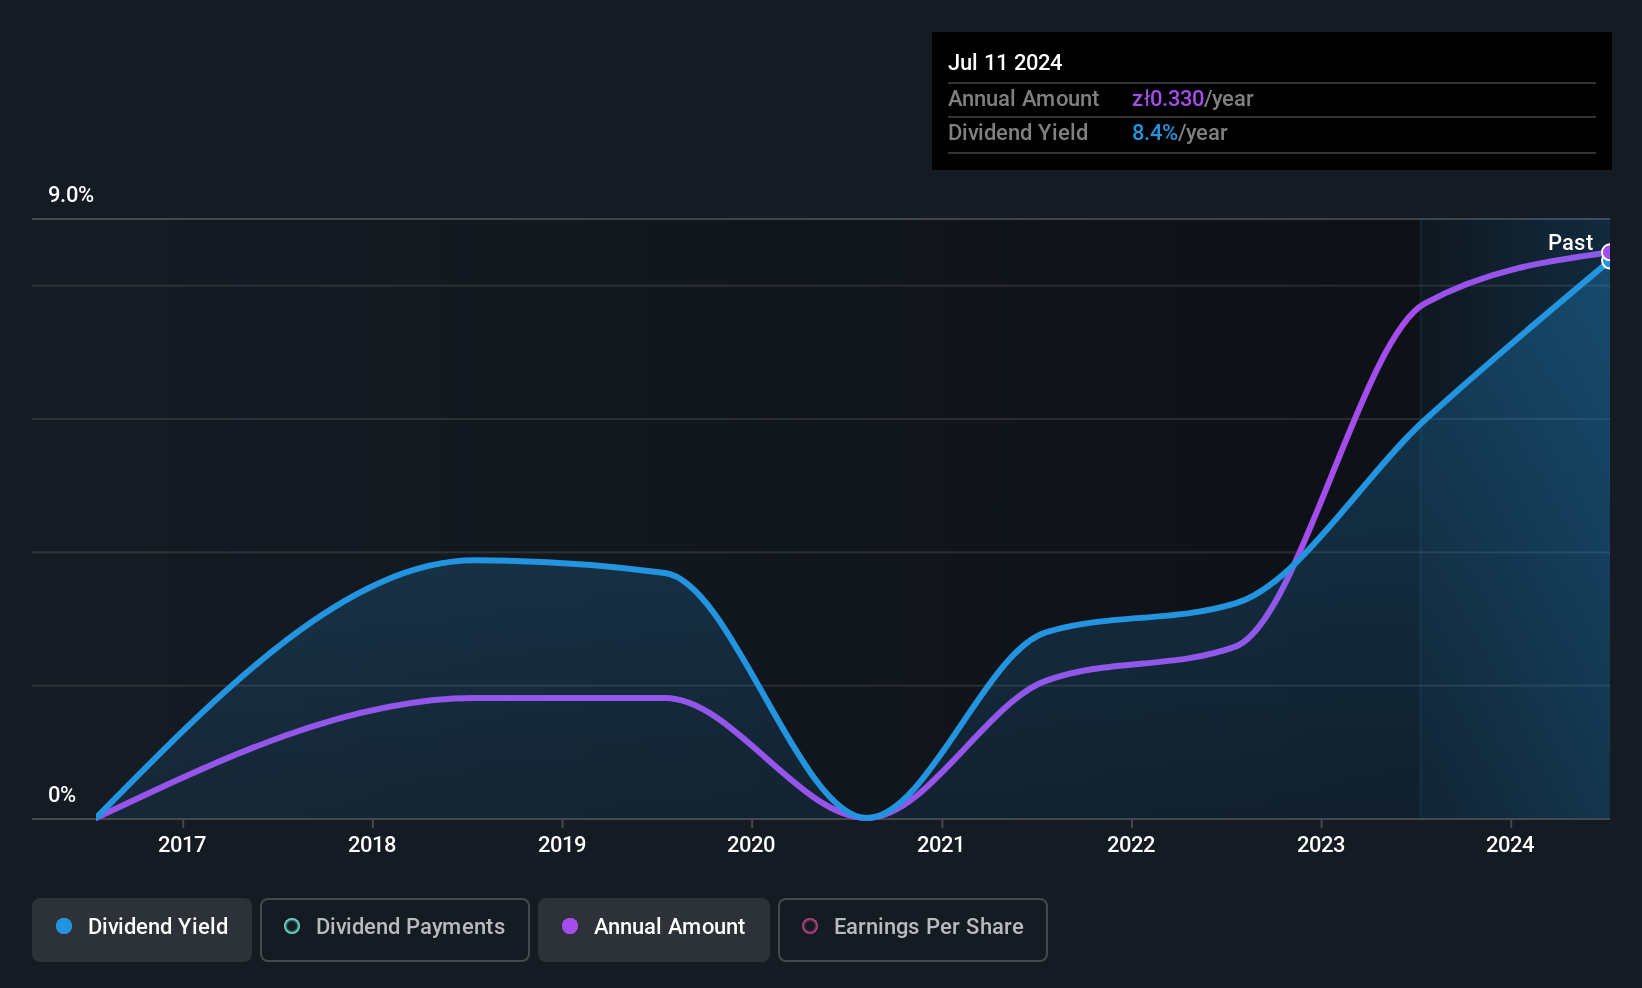Click the pink Earnings Per Share circle icon
1642x988 pixels.
tap(810, 926)
